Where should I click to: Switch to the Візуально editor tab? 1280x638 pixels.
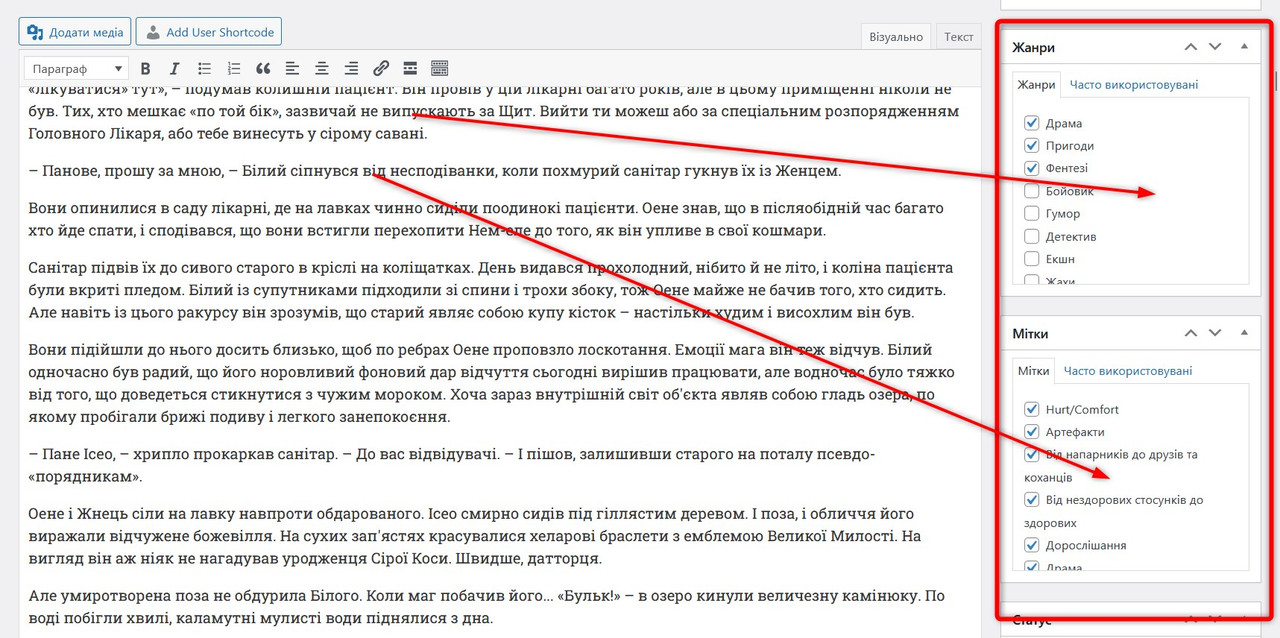pyautogui.click(x=896, y=37)
